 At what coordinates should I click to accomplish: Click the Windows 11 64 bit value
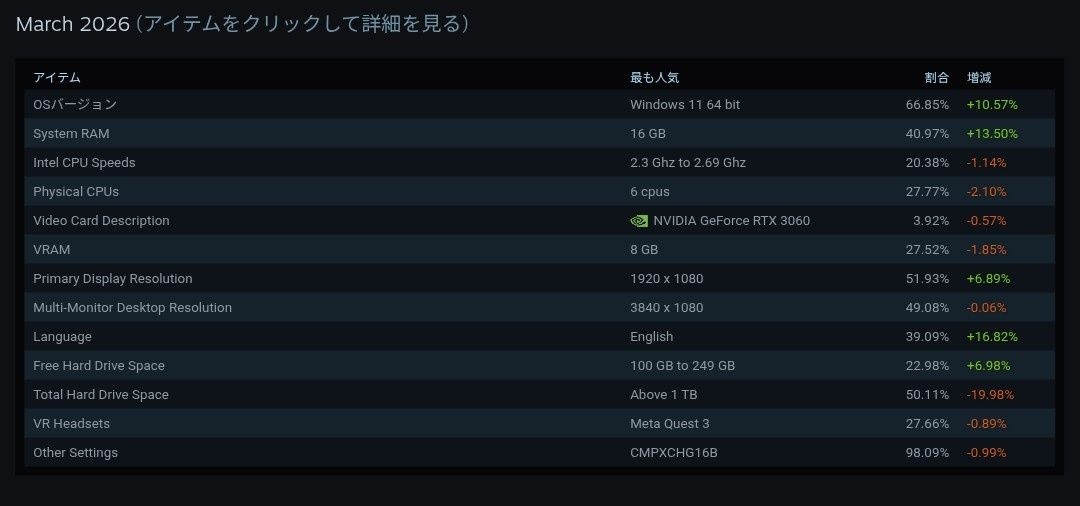[685, 105]
